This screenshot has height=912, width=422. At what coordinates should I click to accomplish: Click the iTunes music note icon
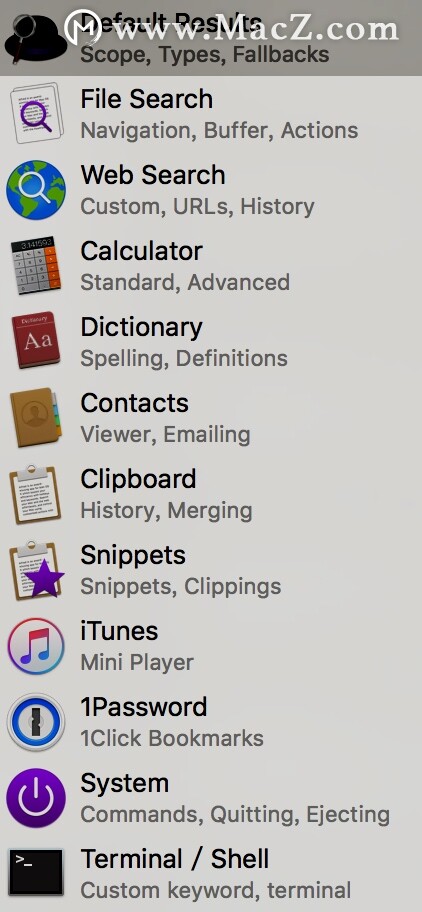click(36, 646)
